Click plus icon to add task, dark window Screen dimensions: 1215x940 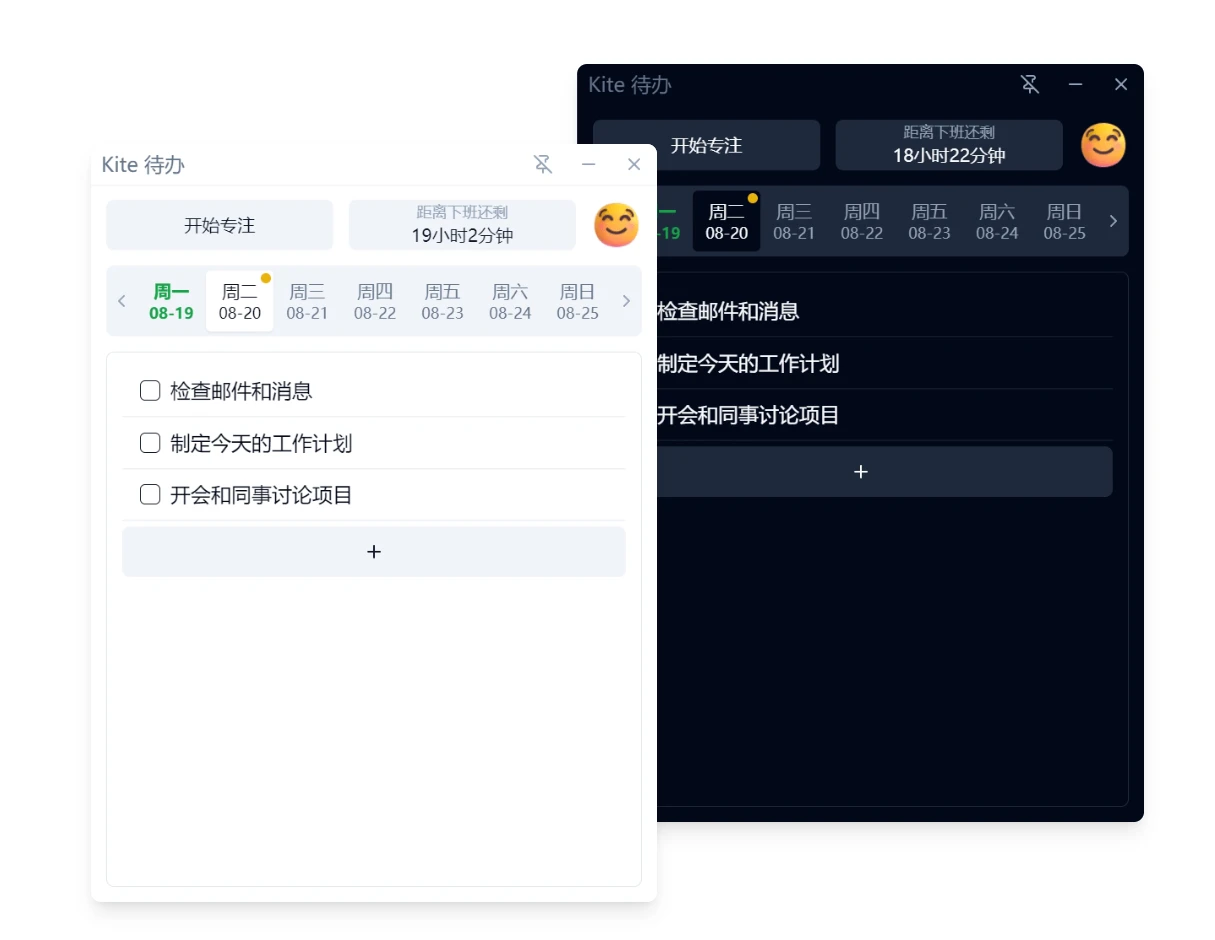click(x=861, y=472)
